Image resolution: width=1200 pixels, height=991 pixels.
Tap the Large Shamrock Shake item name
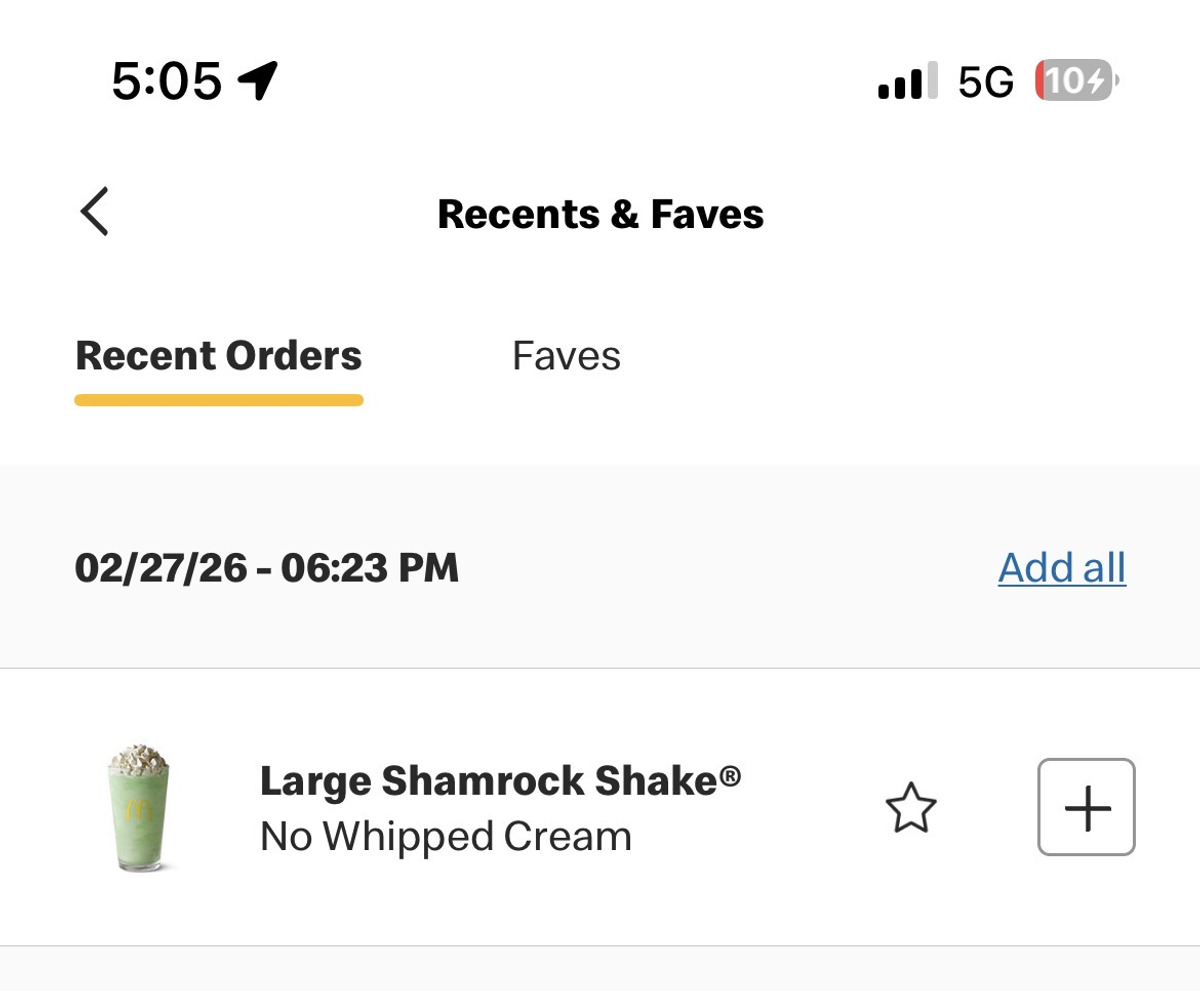coord(488,780)
